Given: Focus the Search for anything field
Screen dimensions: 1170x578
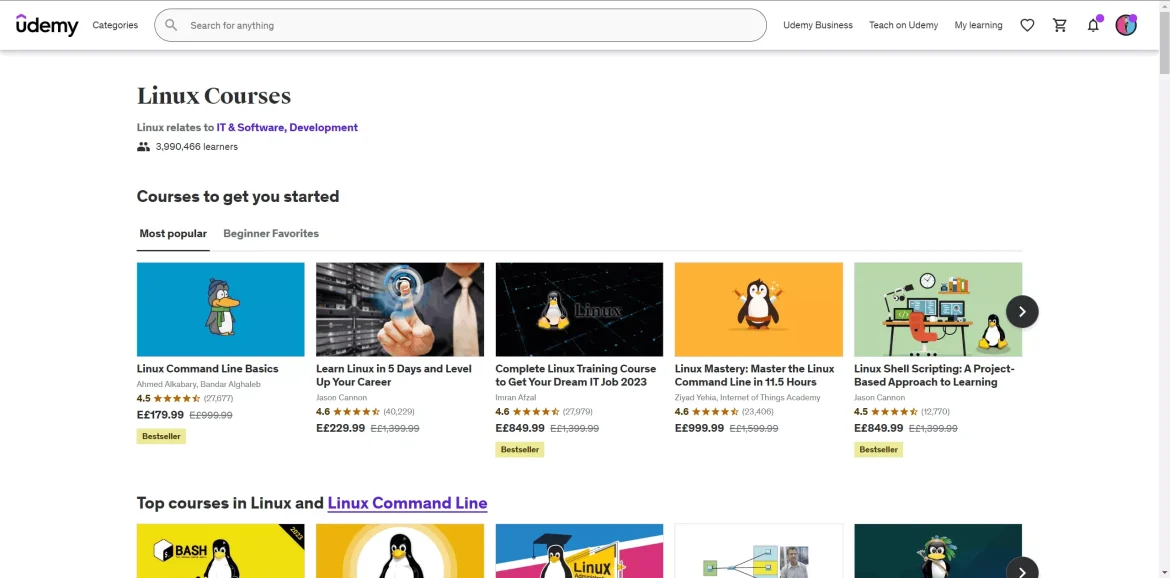Looking at the screenshot, I should [460, 25].
